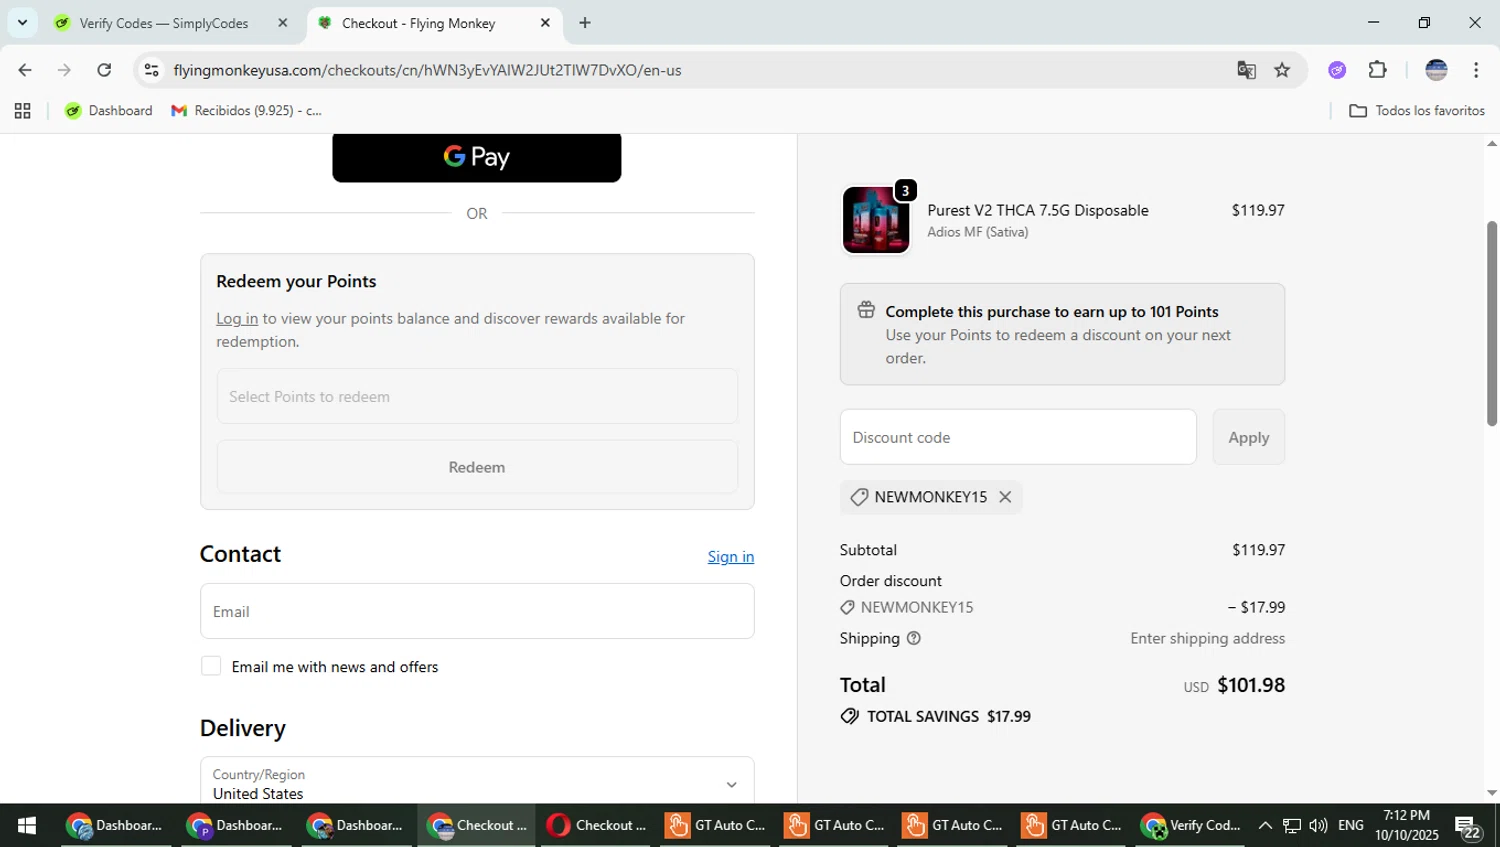
Task: Open site information icon in address bar
Action: [x=152, y=70]
